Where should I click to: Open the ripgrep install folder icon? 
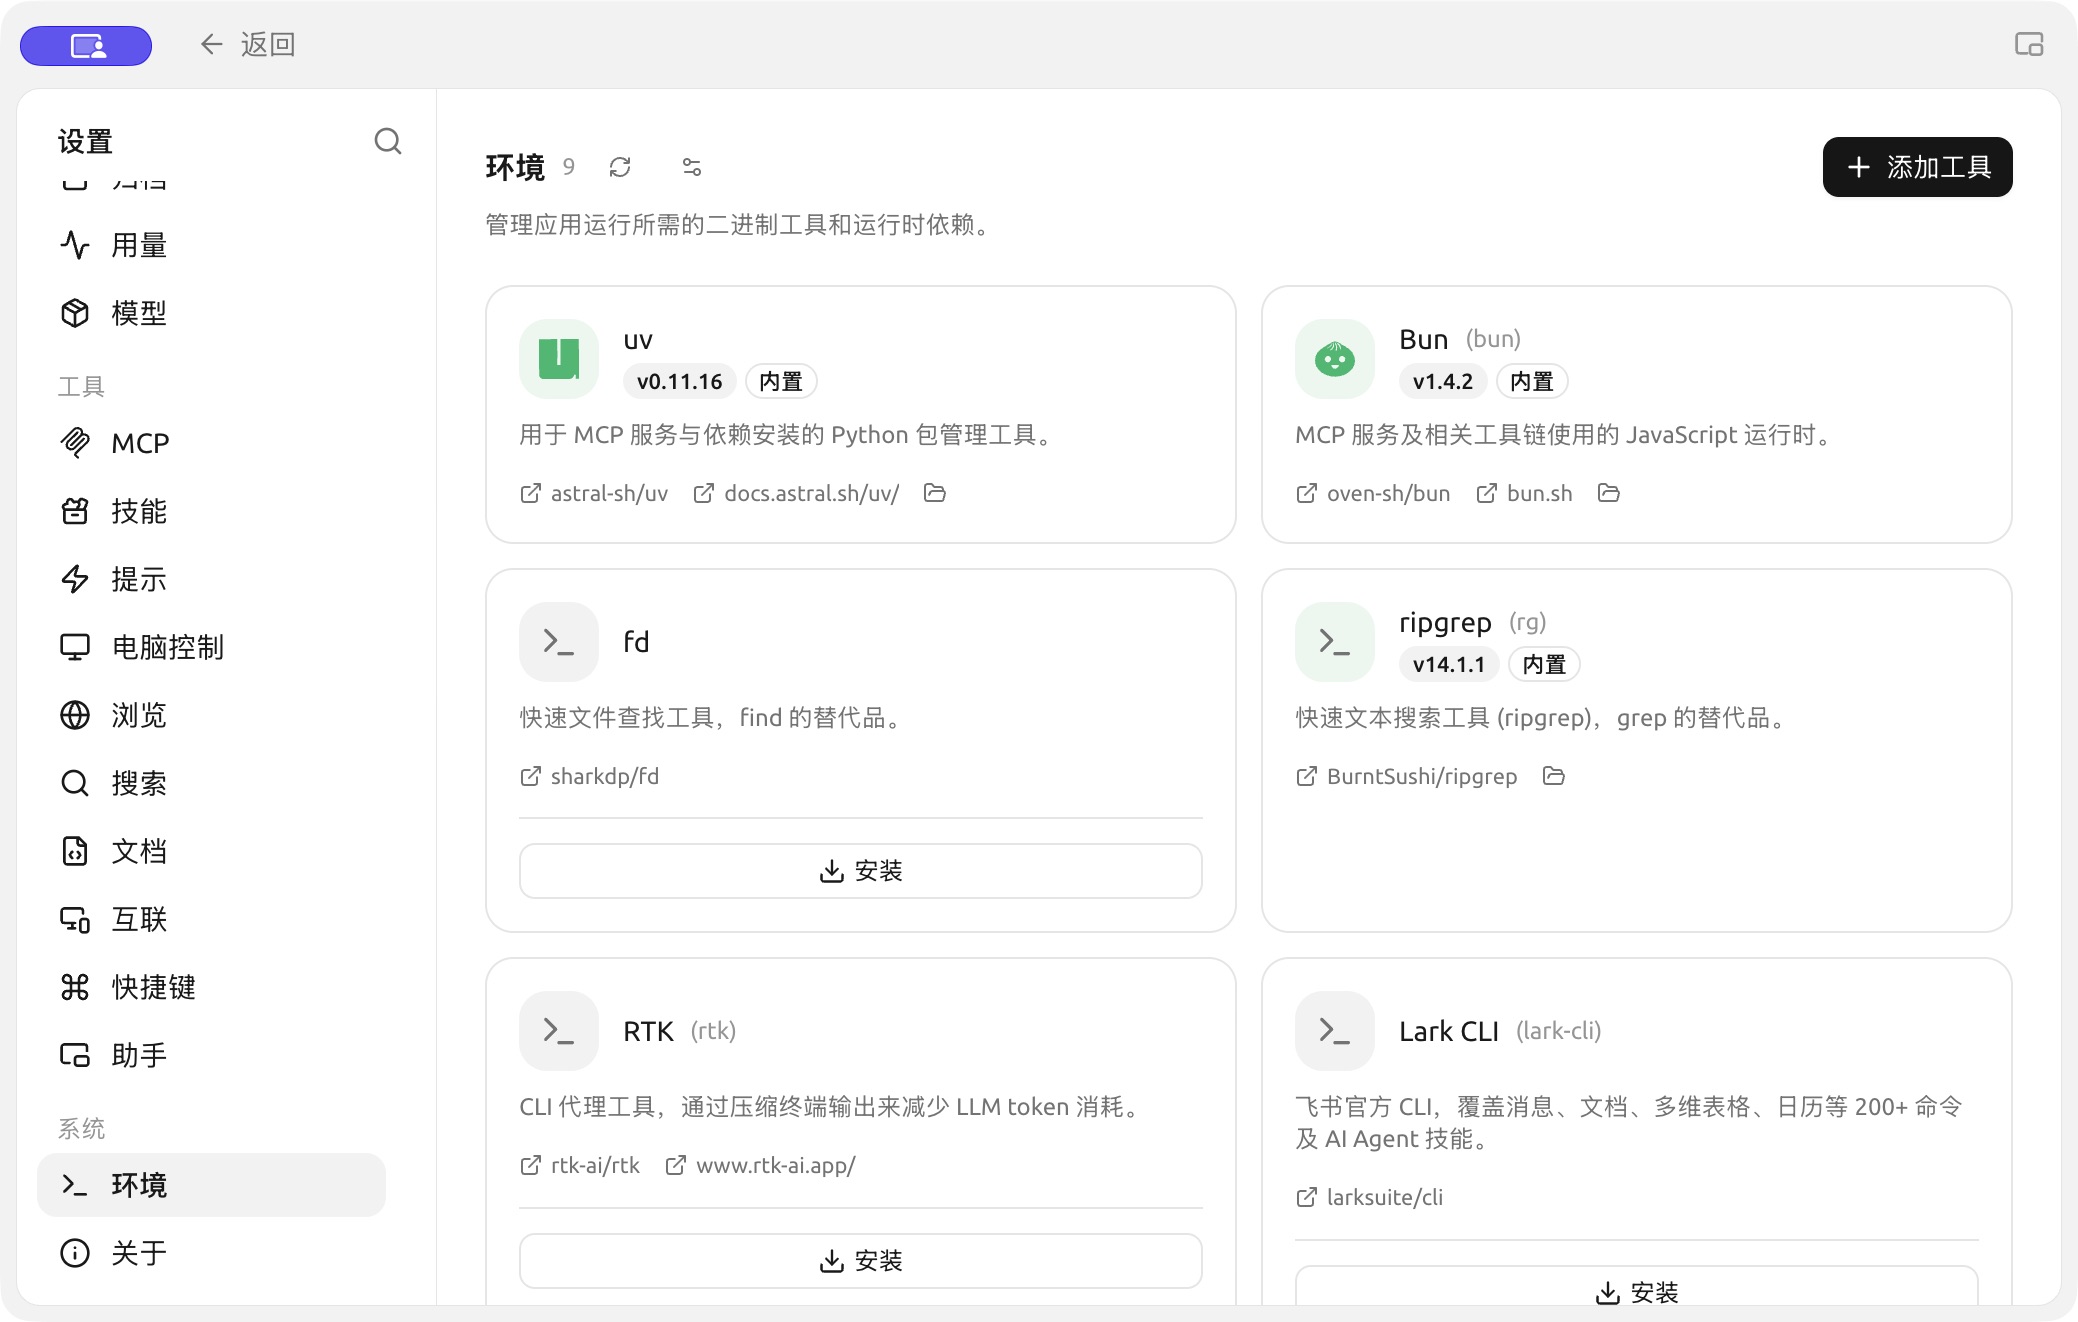pos(1554,776)
